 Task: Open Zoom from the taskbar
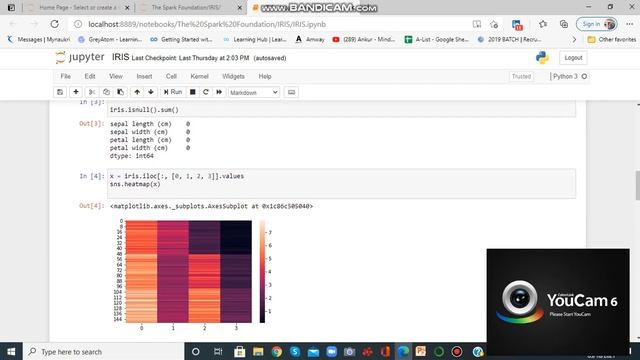tap(331, 351)
